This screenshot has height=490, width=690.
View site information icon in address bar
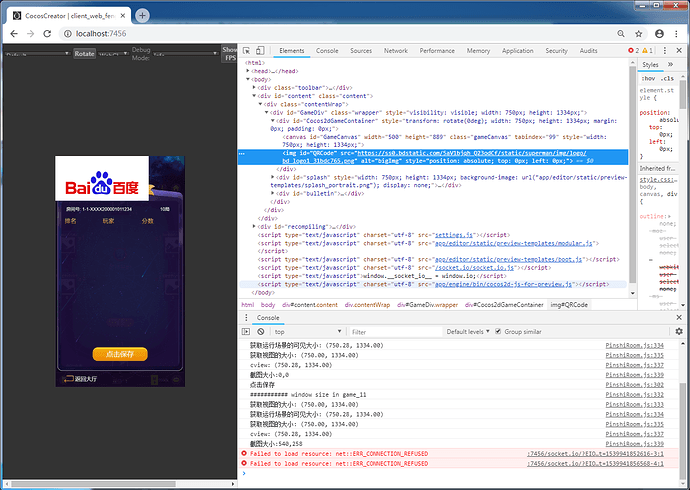[x=68, y=33]
